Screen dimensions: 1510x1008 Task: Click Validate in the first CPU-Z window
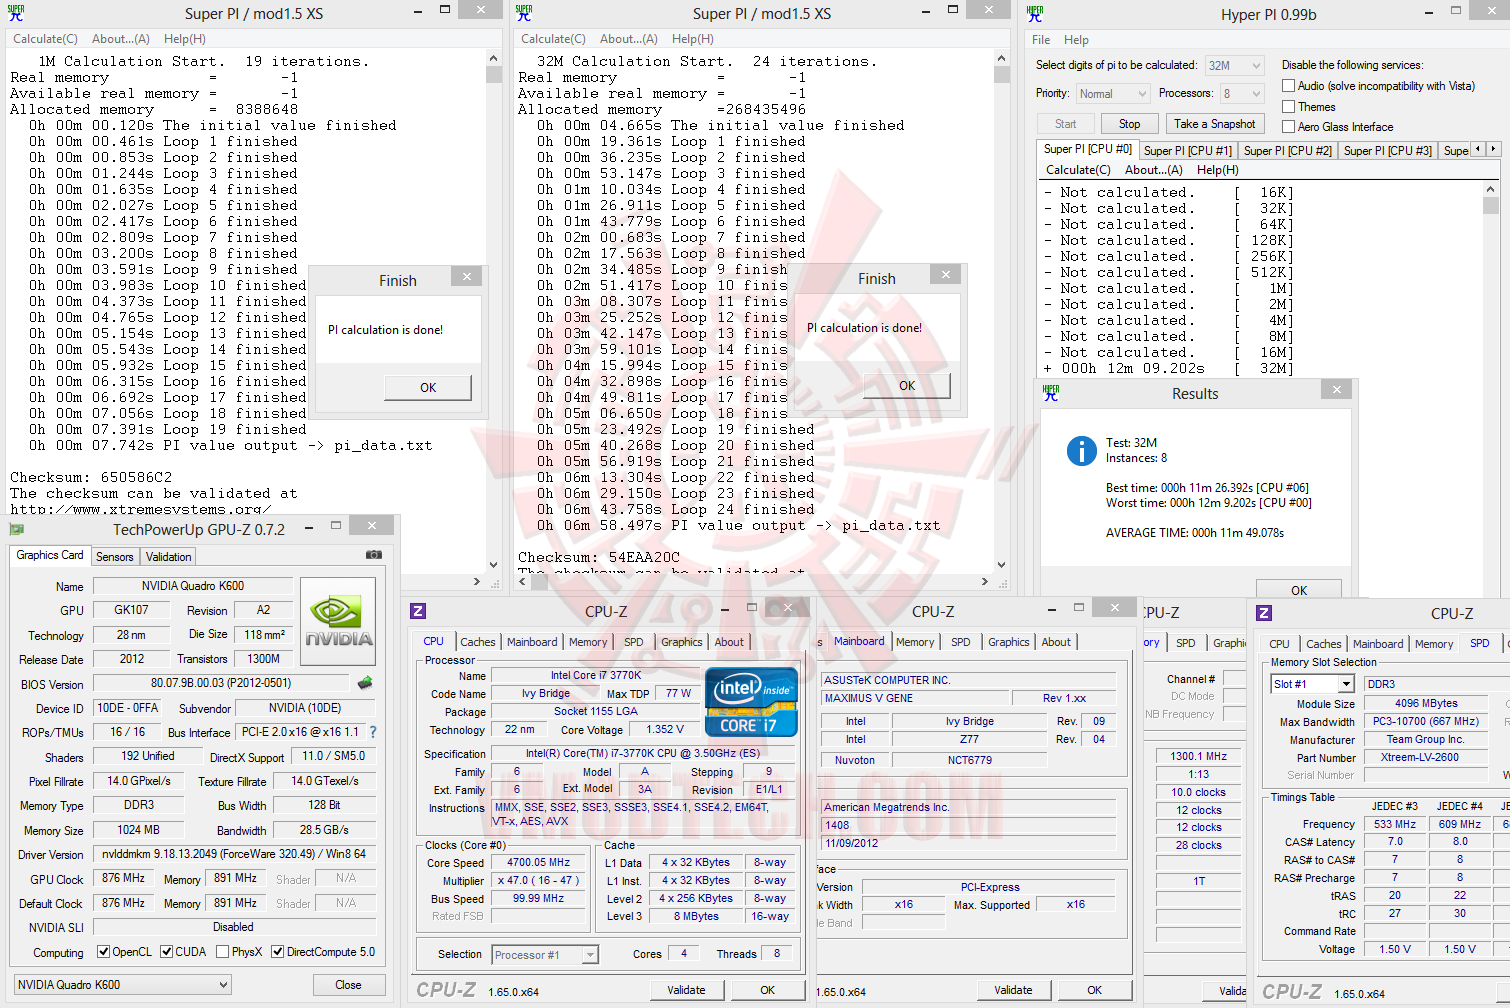click(686, 990)
